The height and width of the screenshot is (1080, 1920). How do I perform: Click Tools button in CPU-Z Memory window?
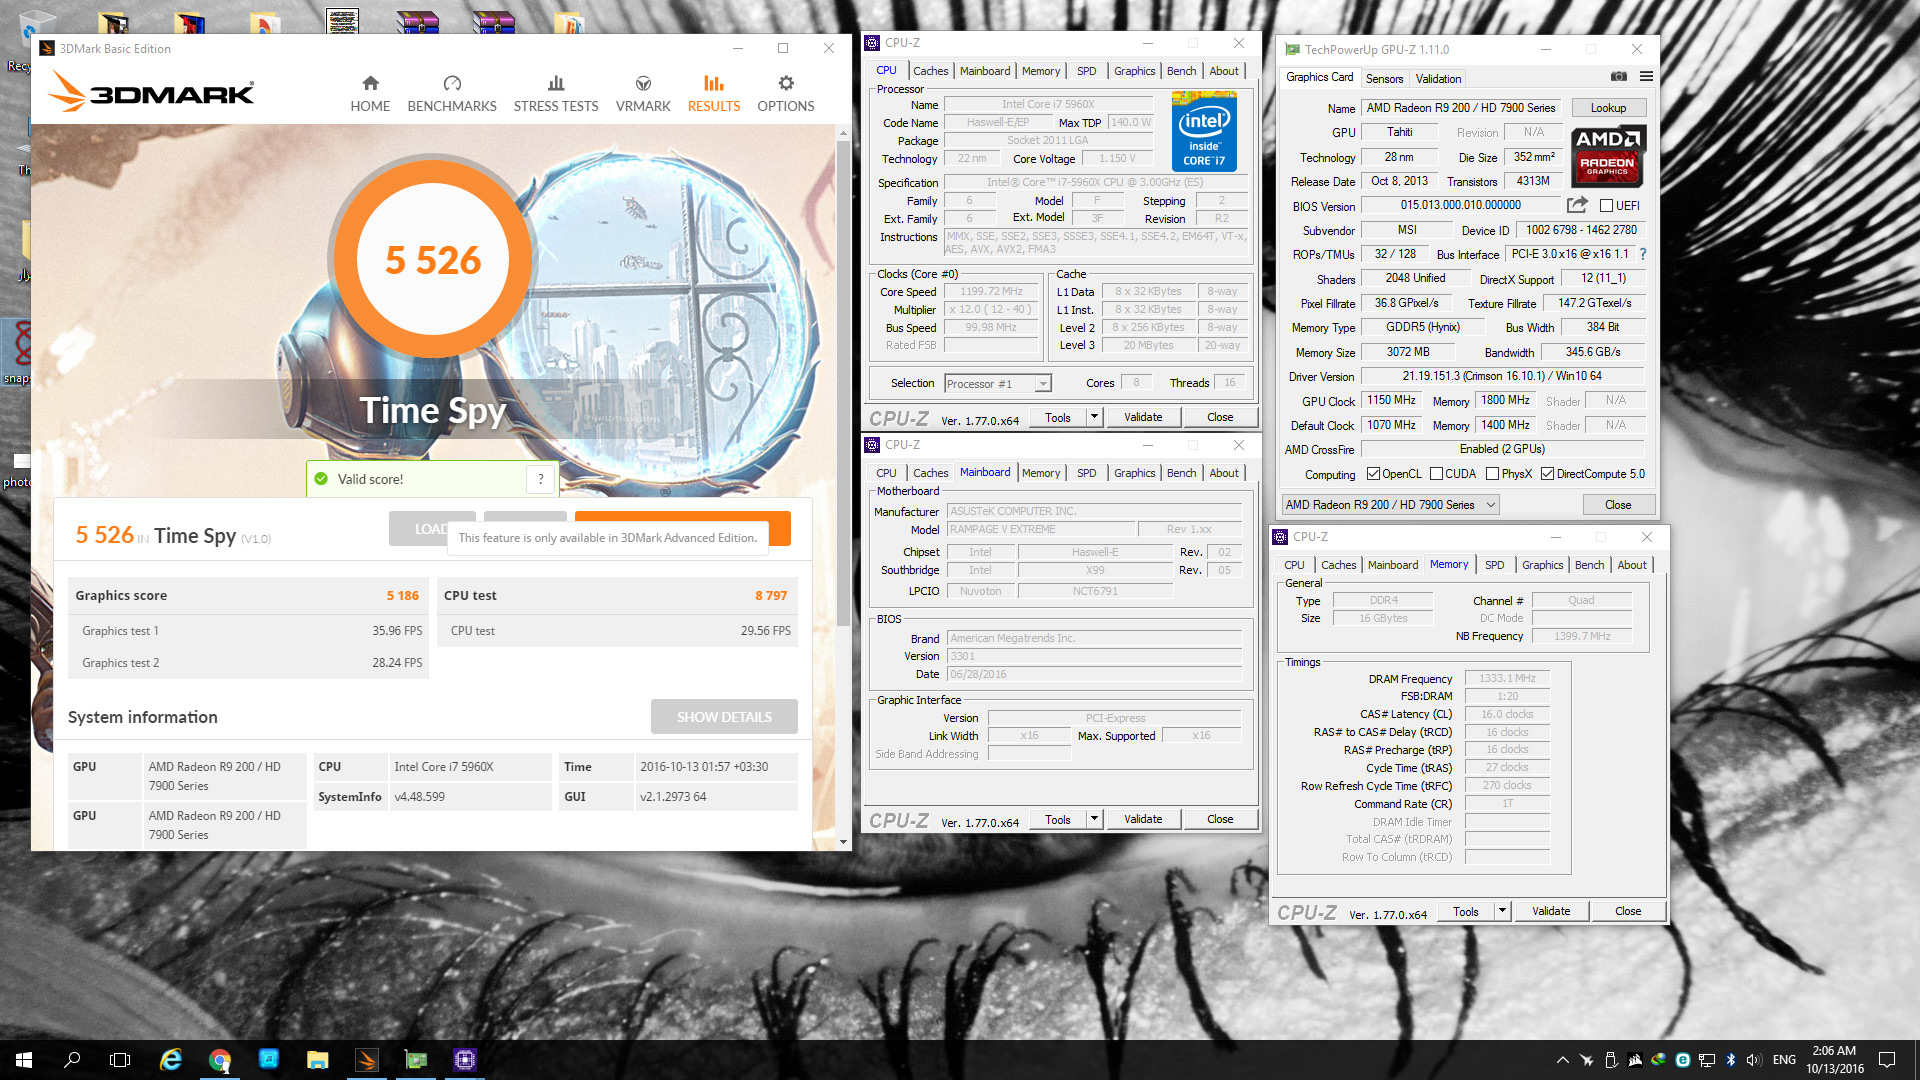[1466, 911]
